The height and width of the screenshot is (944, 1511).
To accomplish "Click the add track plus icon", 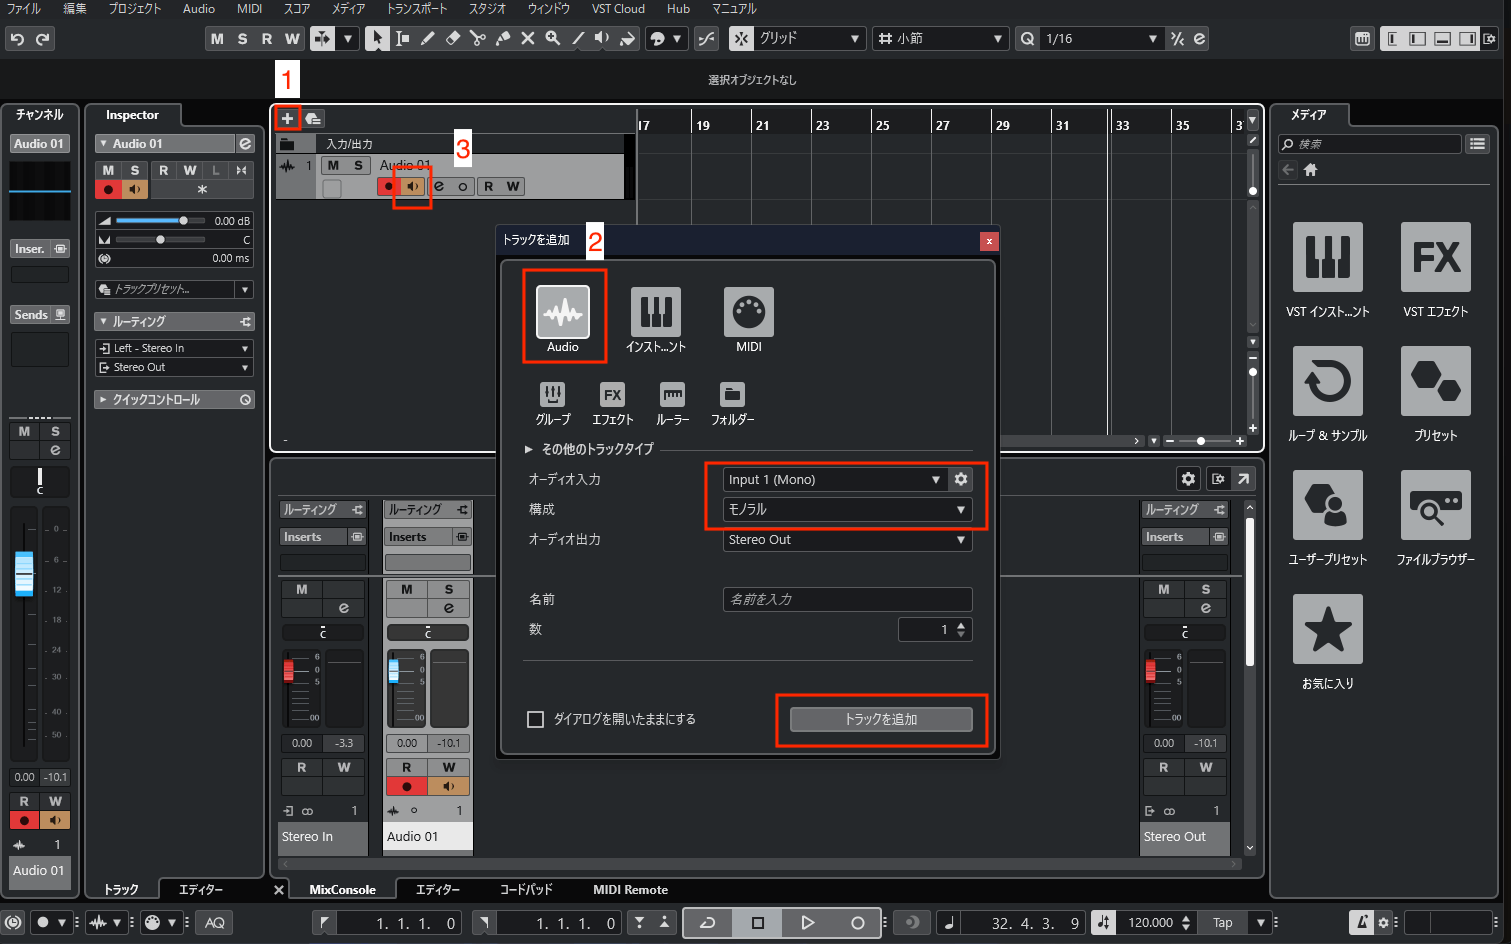I will click(x=287, y=119).
